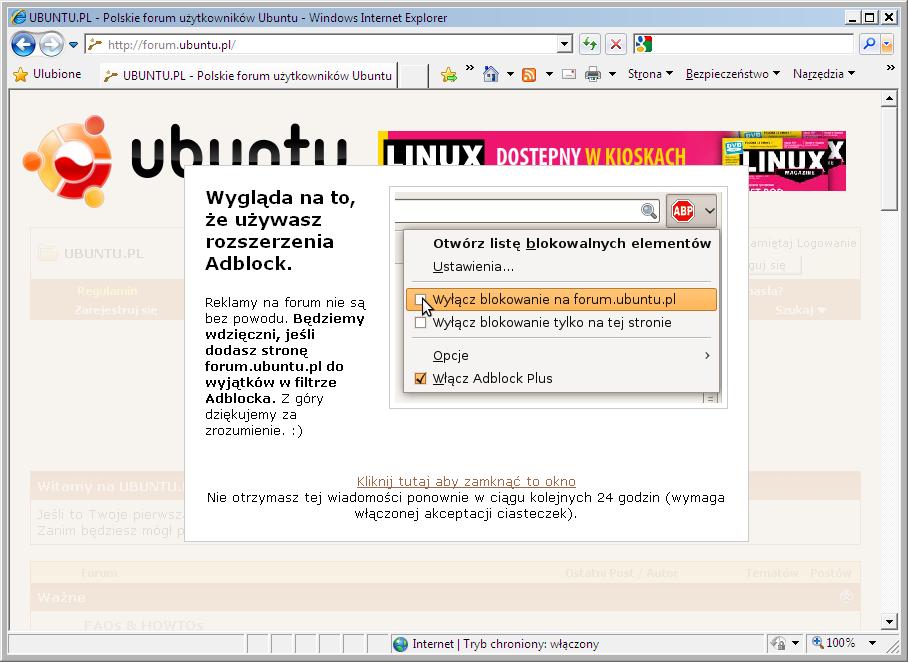This screenshot has height=662, width=908.
Task: Choose Ustawienia... in Adblock menu
Action: 473,267
